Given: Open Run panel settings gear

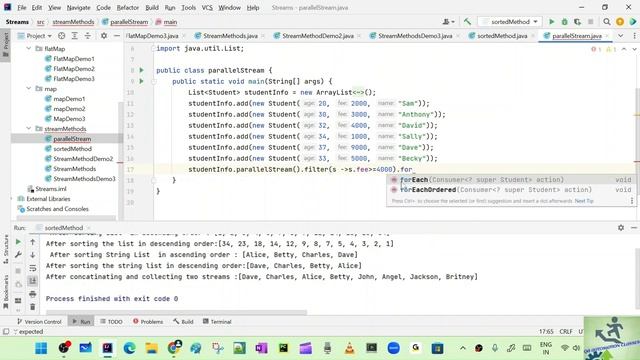Looking at the screenshot, I should click(x=621, y=228).
